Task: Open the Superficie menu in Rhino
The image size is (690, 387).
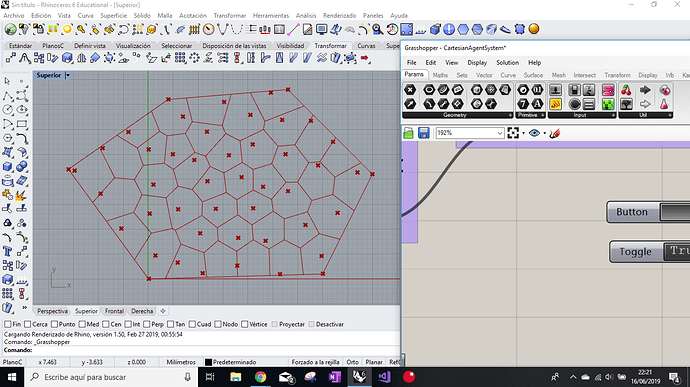Action: tap(114, 15)
